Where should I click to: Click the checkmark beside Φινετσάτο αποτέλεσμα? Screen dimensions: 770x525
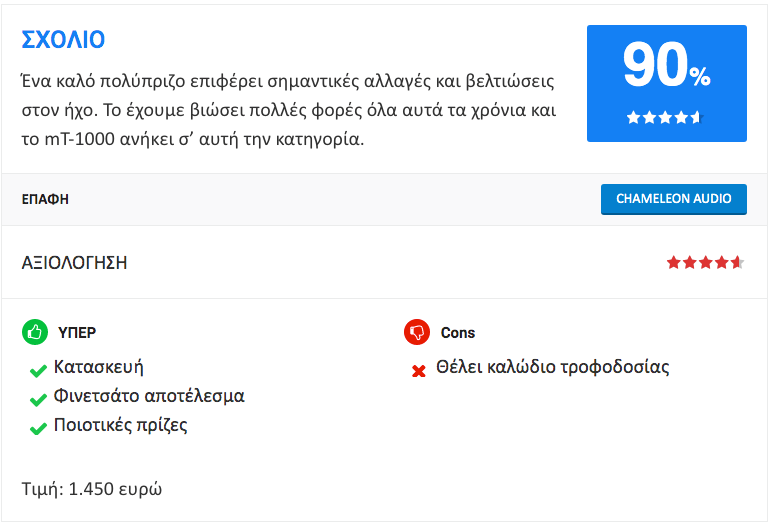point(38,400)
